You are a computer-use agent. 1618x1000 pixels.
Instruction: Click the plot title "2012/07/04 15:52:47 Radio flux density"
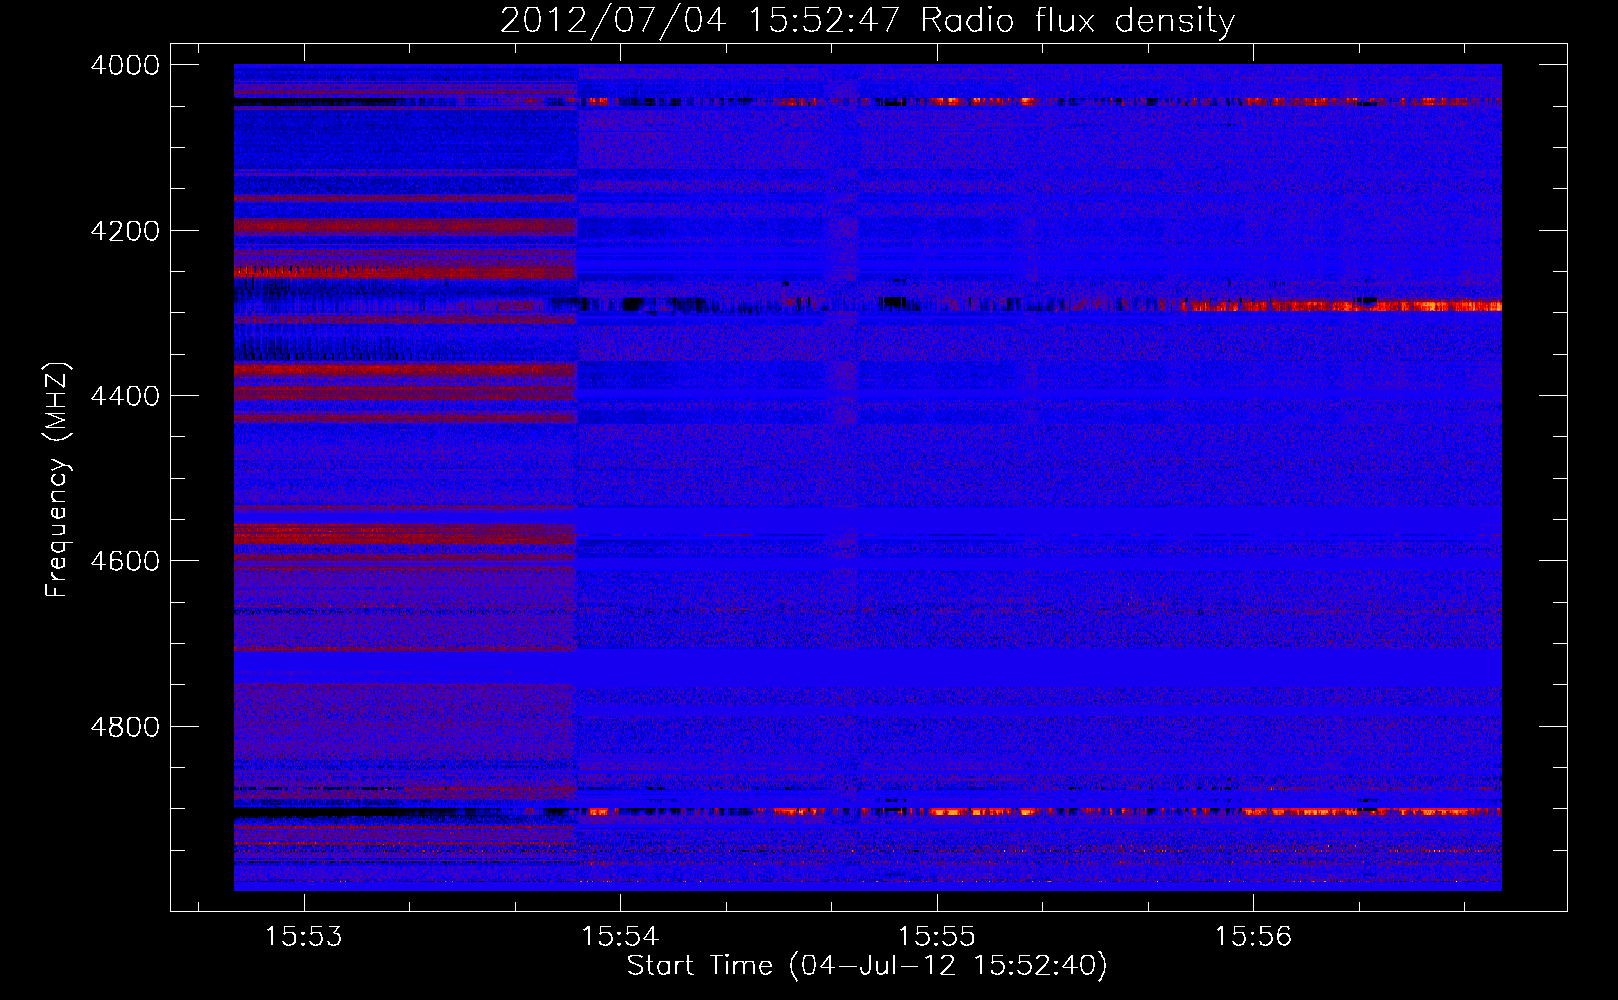pyautogui.click(x=868, y=21)
